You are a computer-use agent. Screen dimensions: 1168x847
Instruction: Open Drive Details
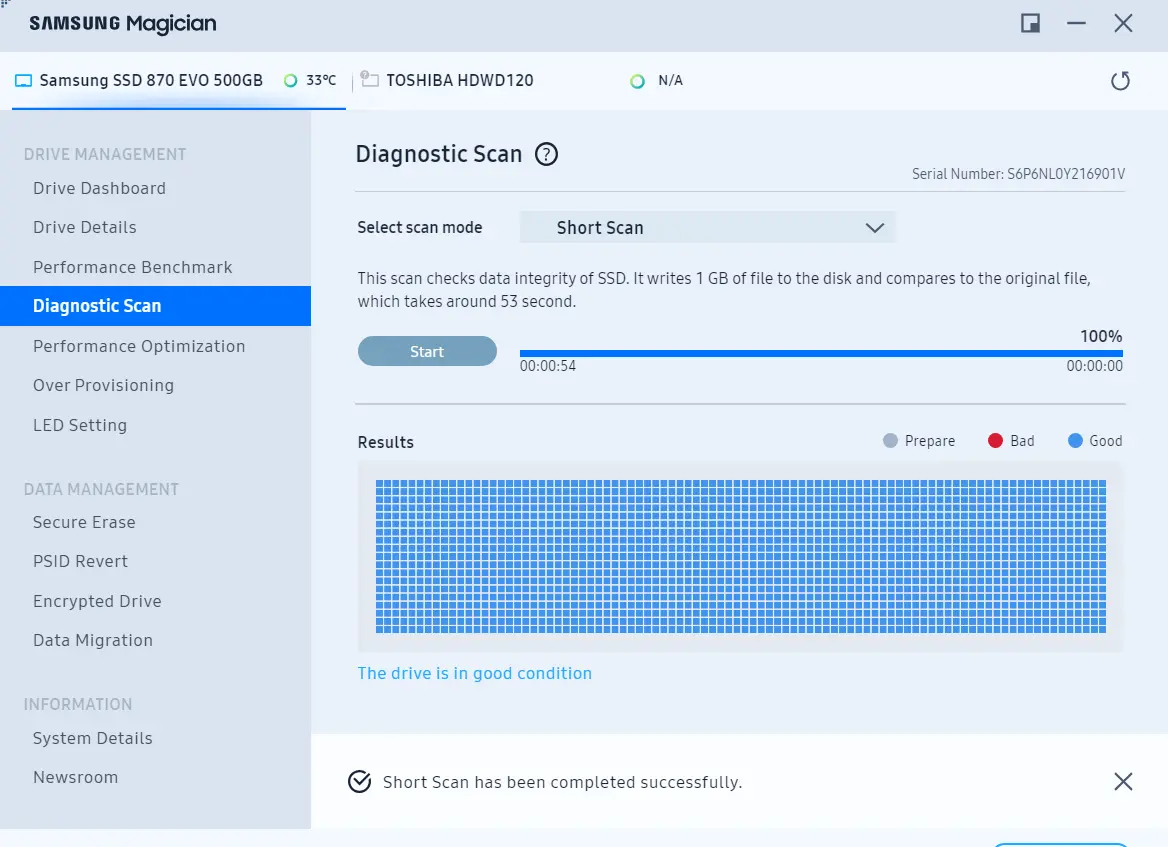coord(84,227)
